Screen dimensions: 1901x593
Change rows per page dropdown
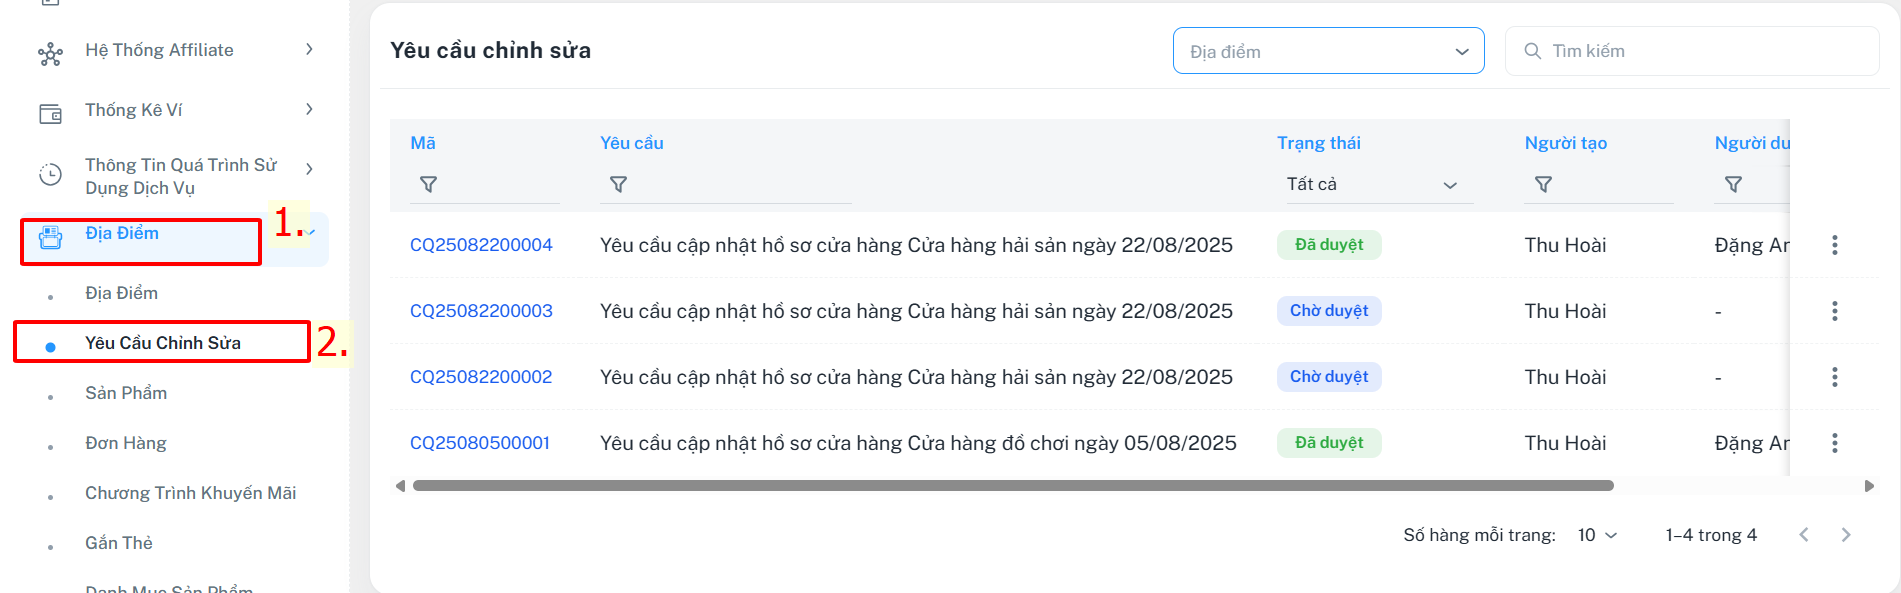coord(1597,535)
